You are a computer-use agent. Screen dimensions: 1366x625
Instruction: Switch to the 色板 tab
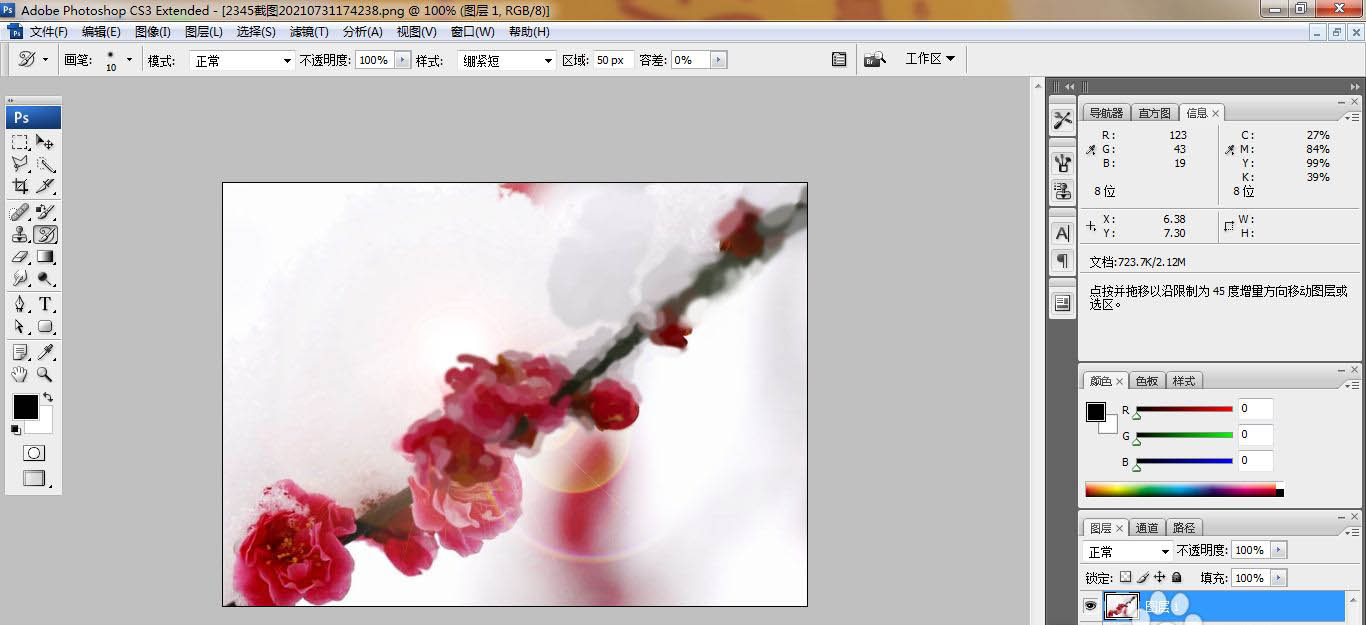pos(1147,381)
